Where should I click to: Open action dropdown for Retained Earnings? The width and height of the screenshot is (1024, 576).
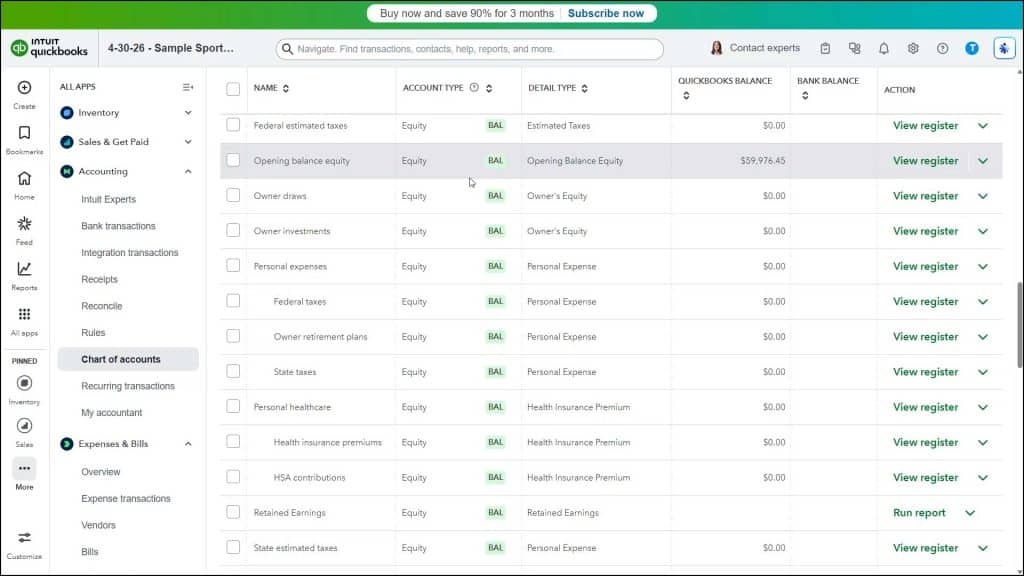(x=970, y=513)
